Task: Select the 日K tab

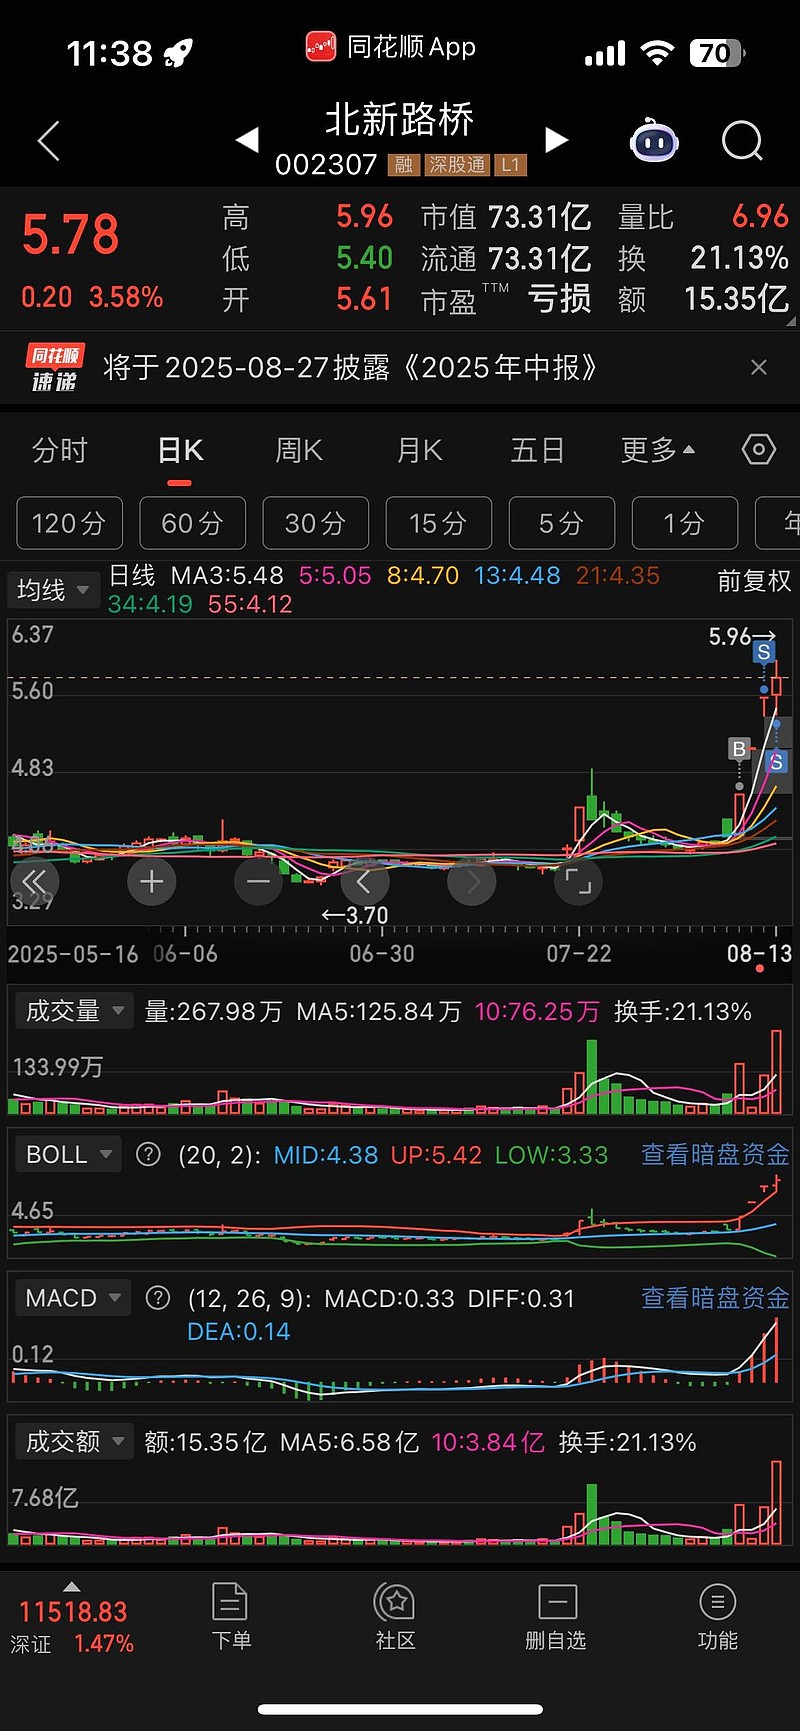Action: click(180, 451)
